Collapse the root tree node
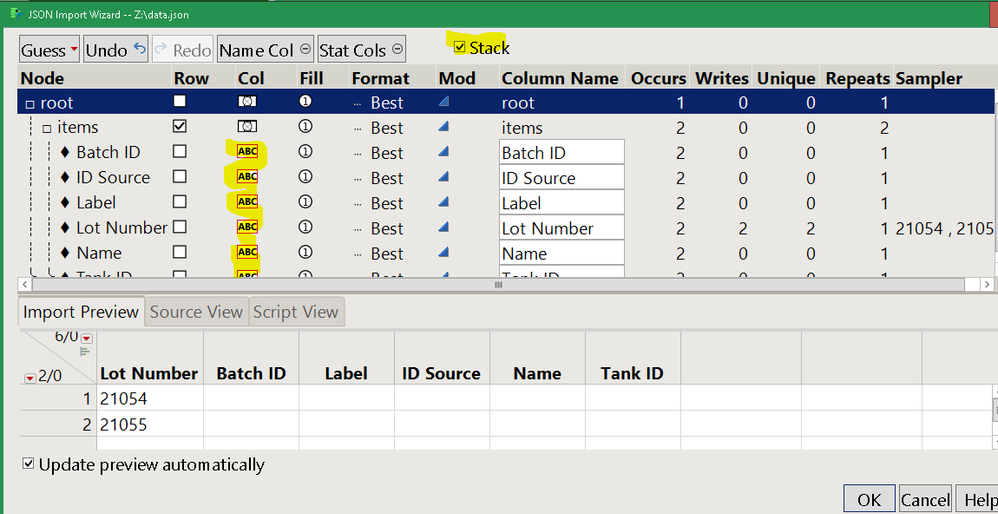The width and height of the screenshot is (998, 514). pyautogui.click(x=29, y=103)
